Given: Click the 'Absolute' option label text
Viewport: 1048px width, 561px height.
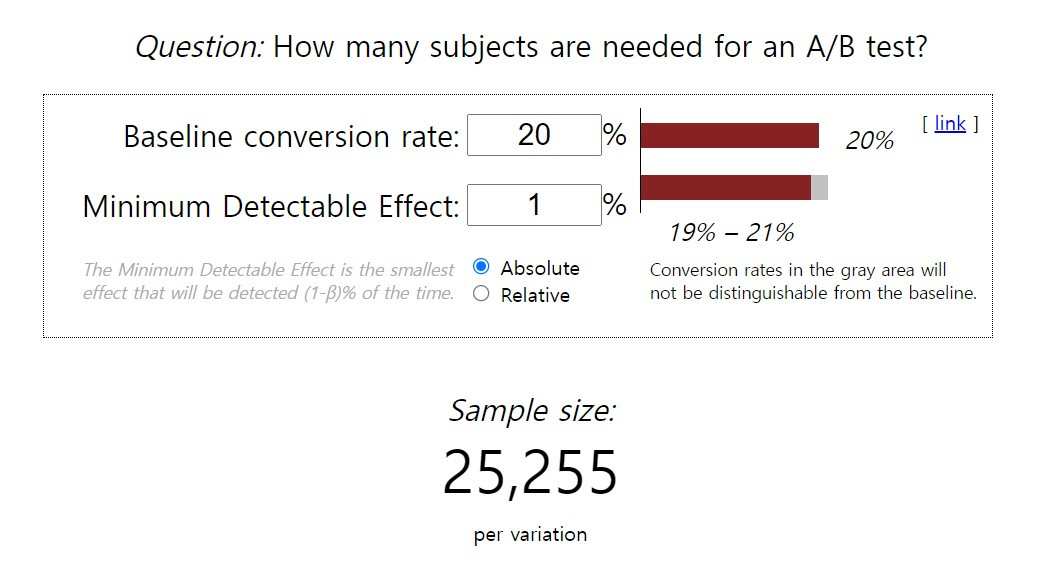Looking at the screenshot, I should pyautogui.click(x=540, y=268).
